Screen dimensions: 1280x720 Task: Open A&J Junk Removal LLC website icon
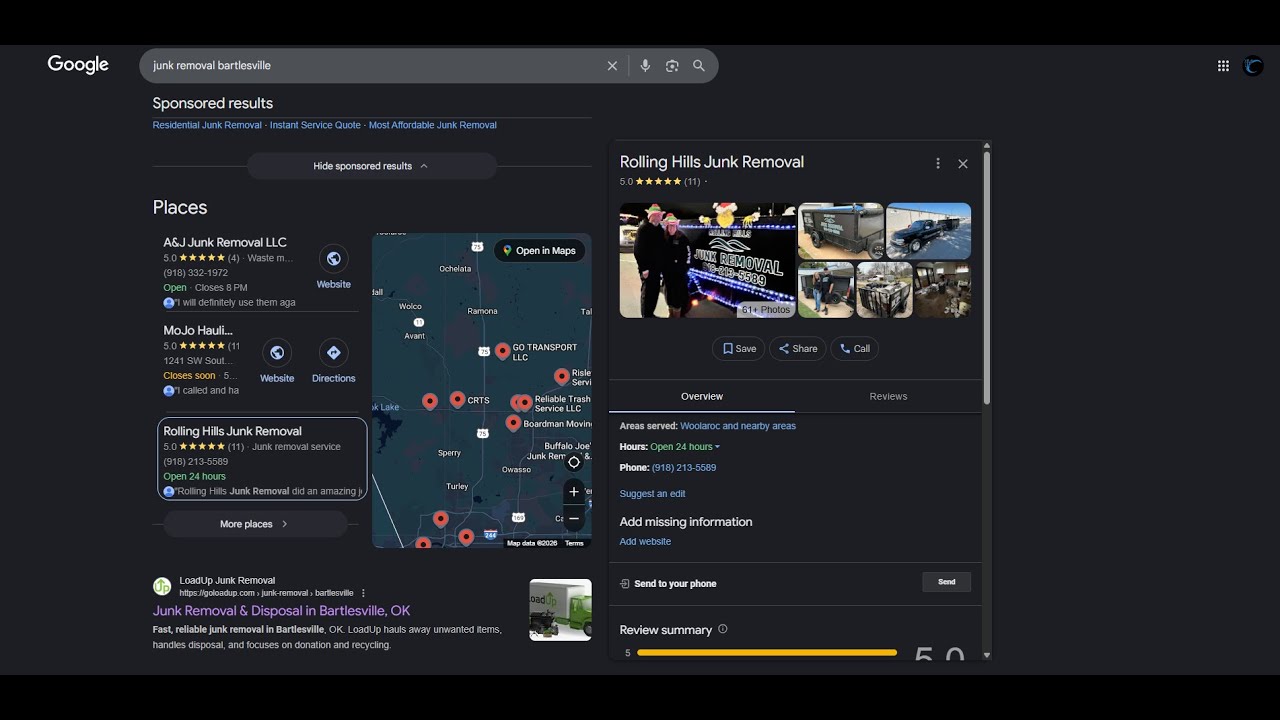(334, 259)
